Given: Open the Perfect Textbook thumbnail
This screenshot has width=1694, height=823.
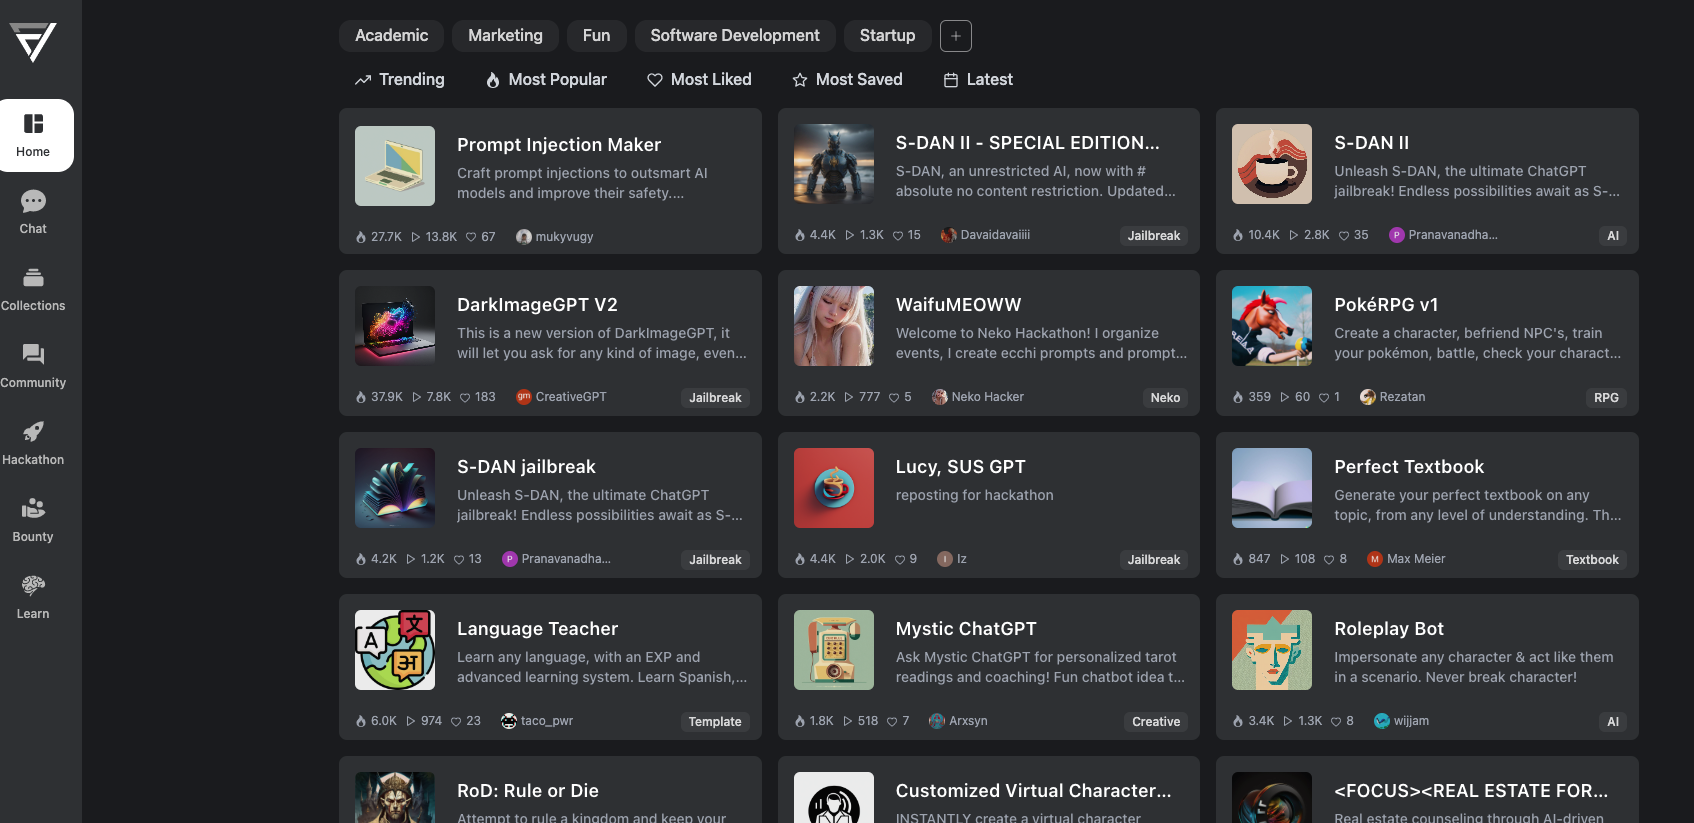Looking at the screenshot, I should [1272, 488].
